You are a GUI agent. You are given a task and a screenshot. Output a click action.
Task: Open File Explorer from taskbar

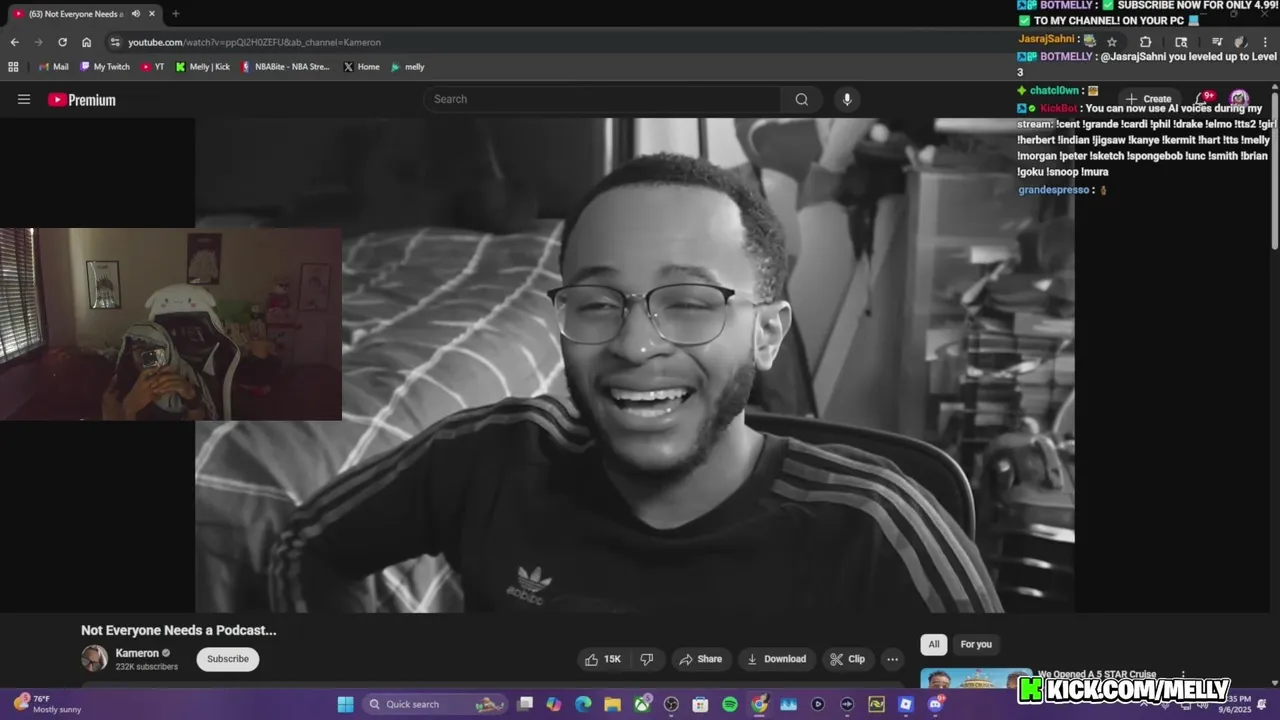[612, 704]
